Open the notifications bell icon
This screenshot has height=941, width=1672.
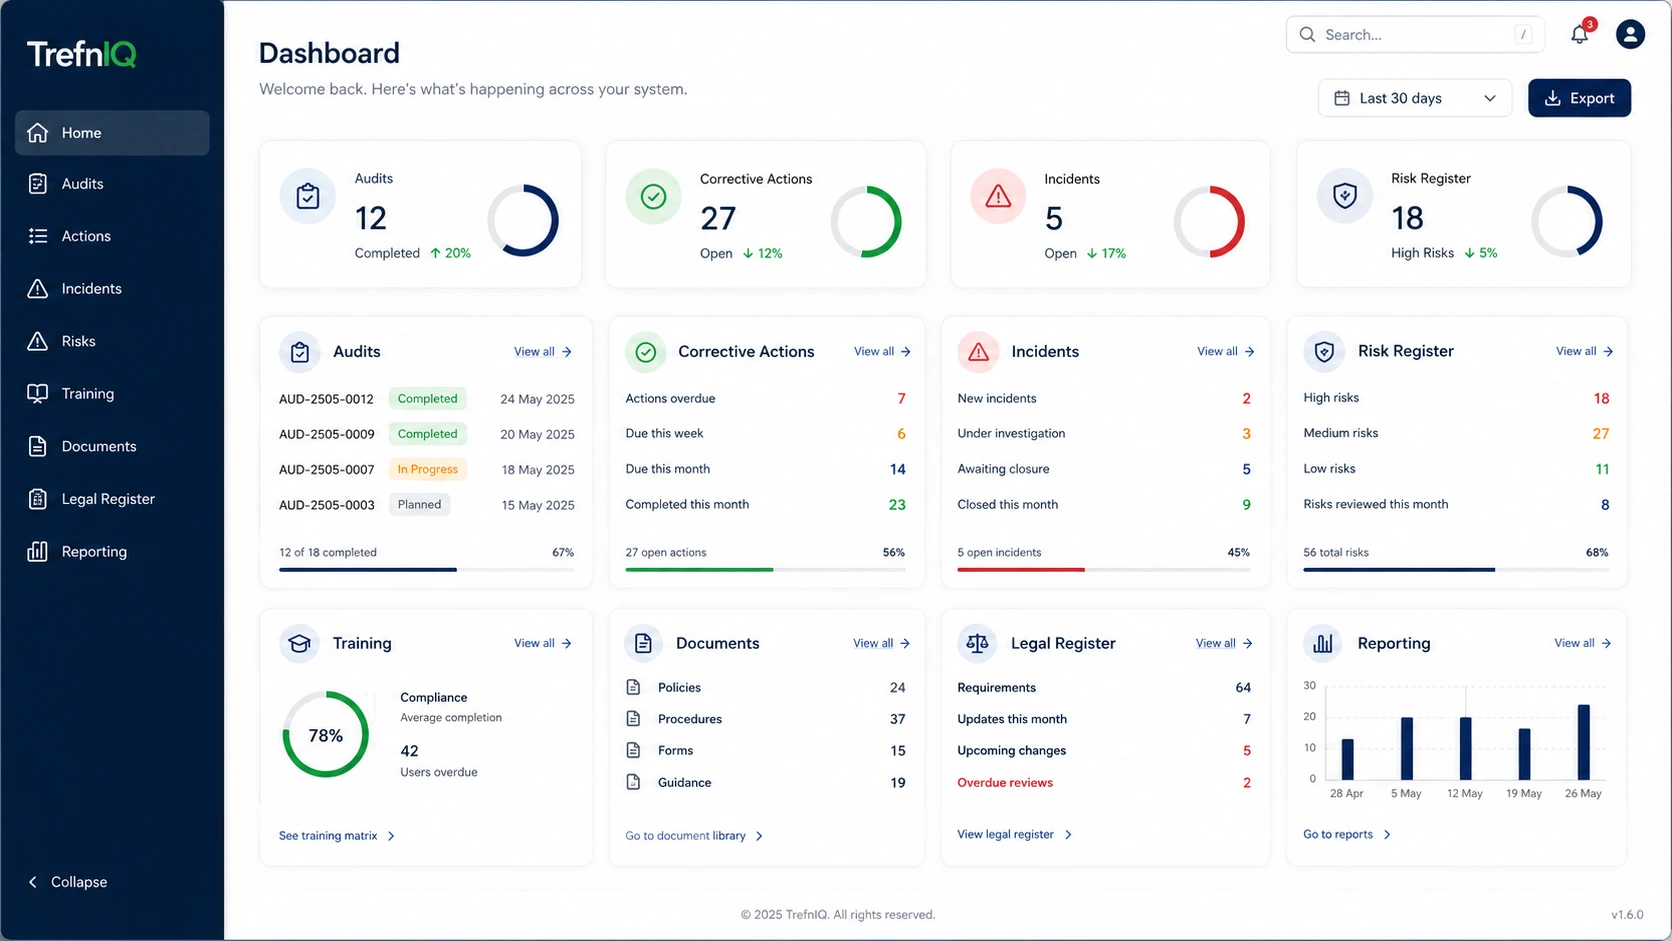[x=1579, y=34]
